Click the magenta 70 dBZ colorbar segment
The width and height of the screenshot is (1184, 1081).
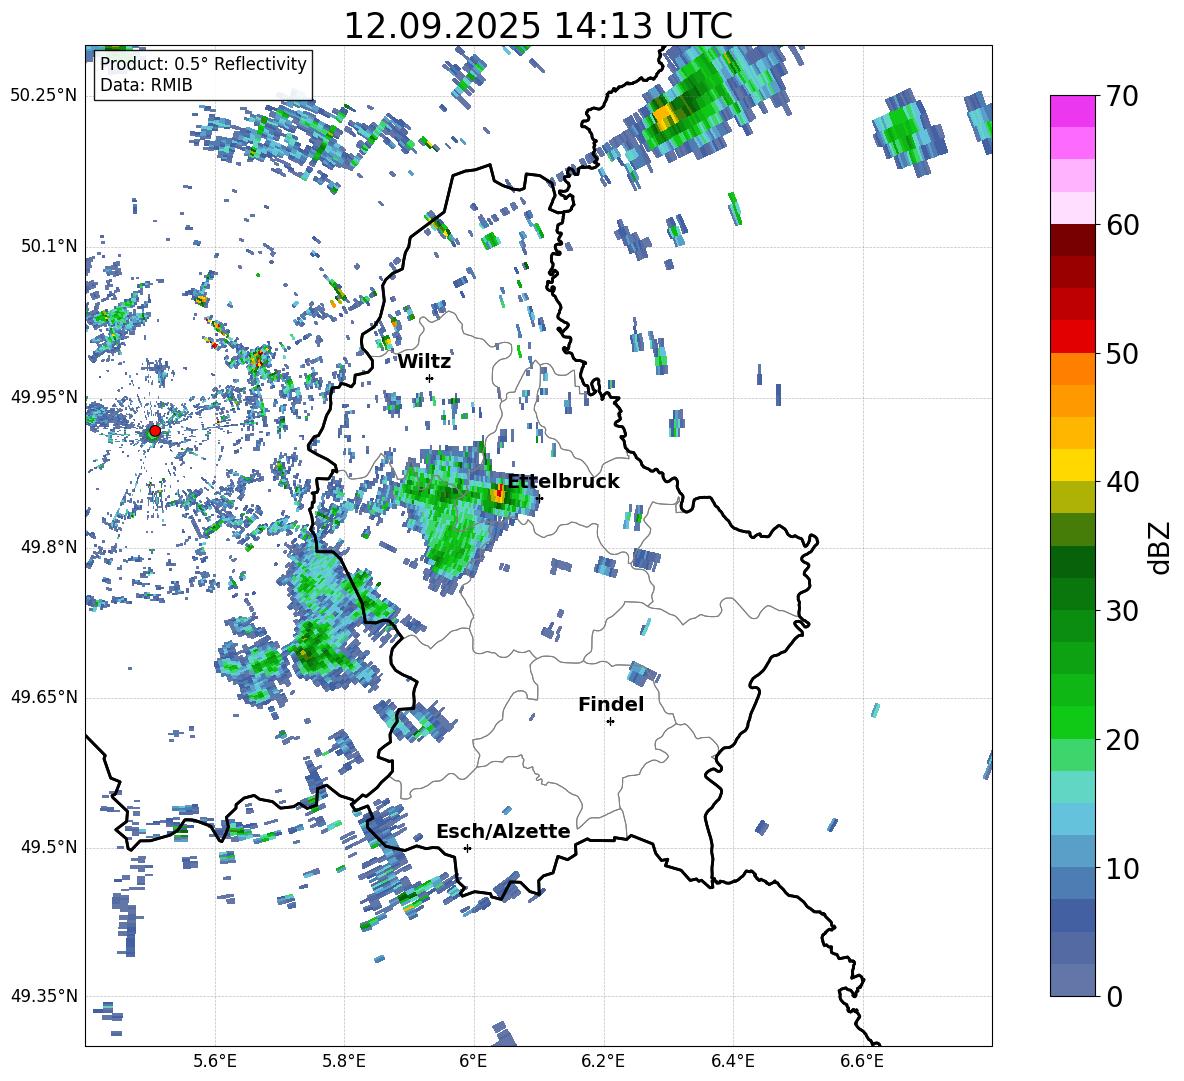pyautogui.click(x=1072, y=111)
